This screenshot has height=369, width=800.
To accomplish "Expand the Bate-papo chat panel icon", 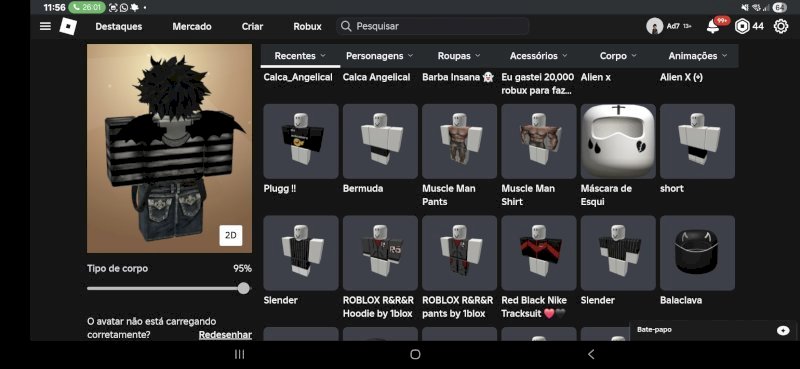I will tap(783, 330).
